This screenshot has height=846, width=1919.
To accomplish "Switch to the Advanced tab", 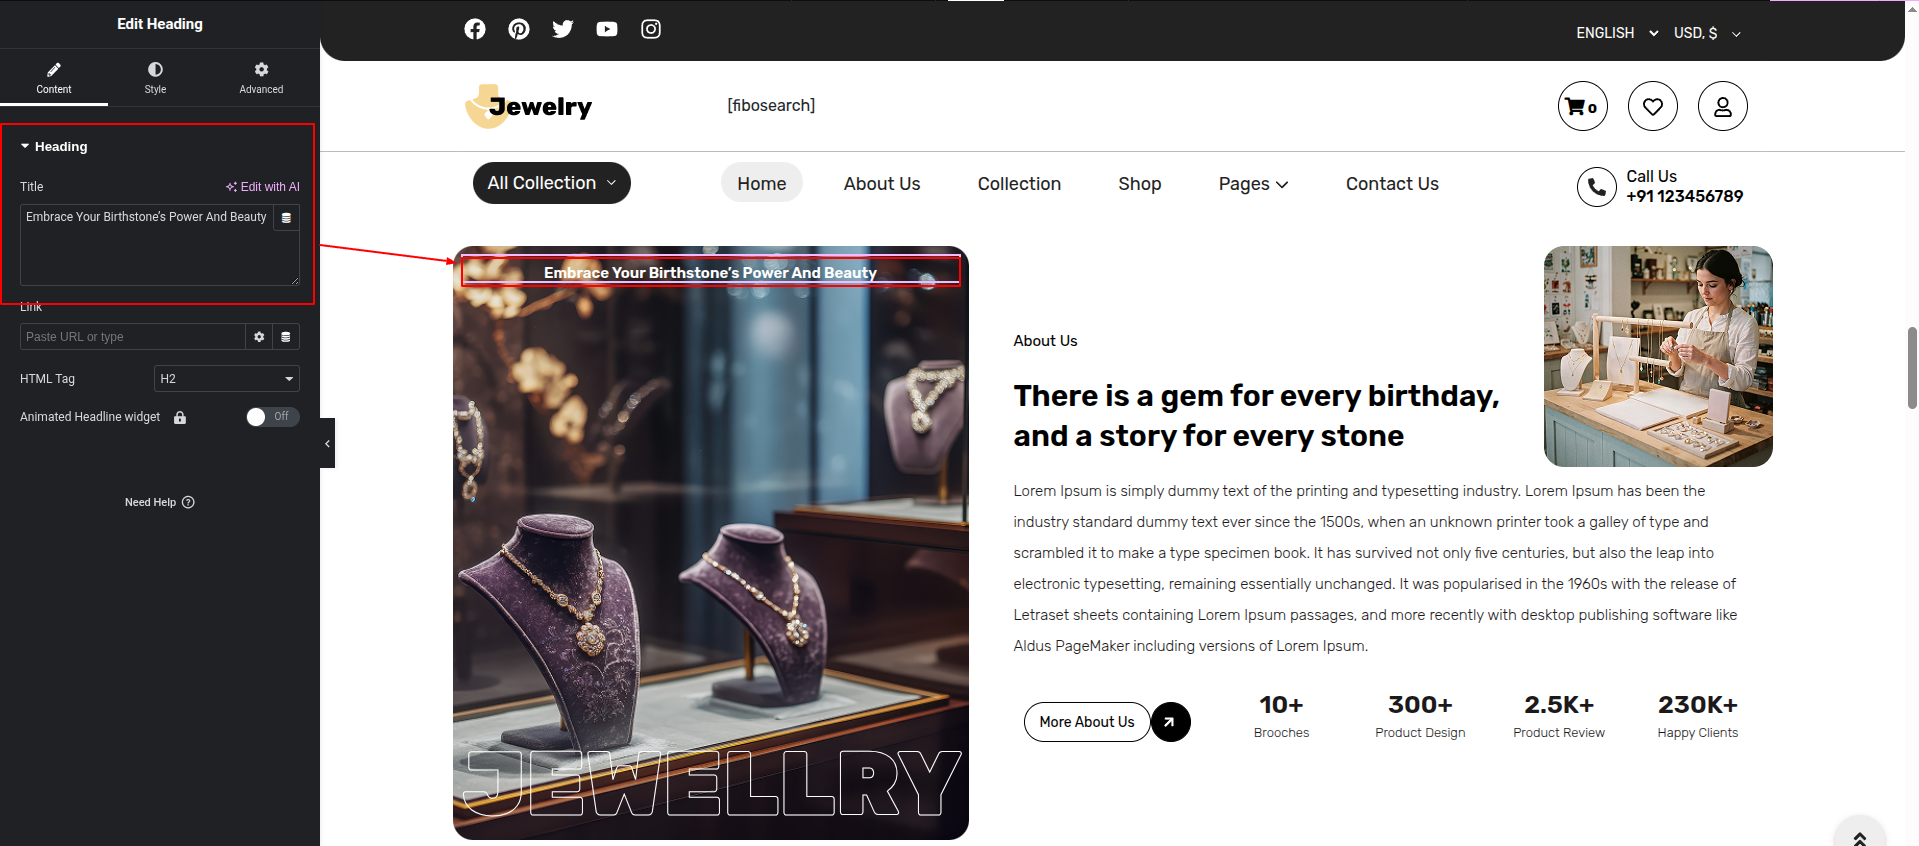I will click(261, 78).
